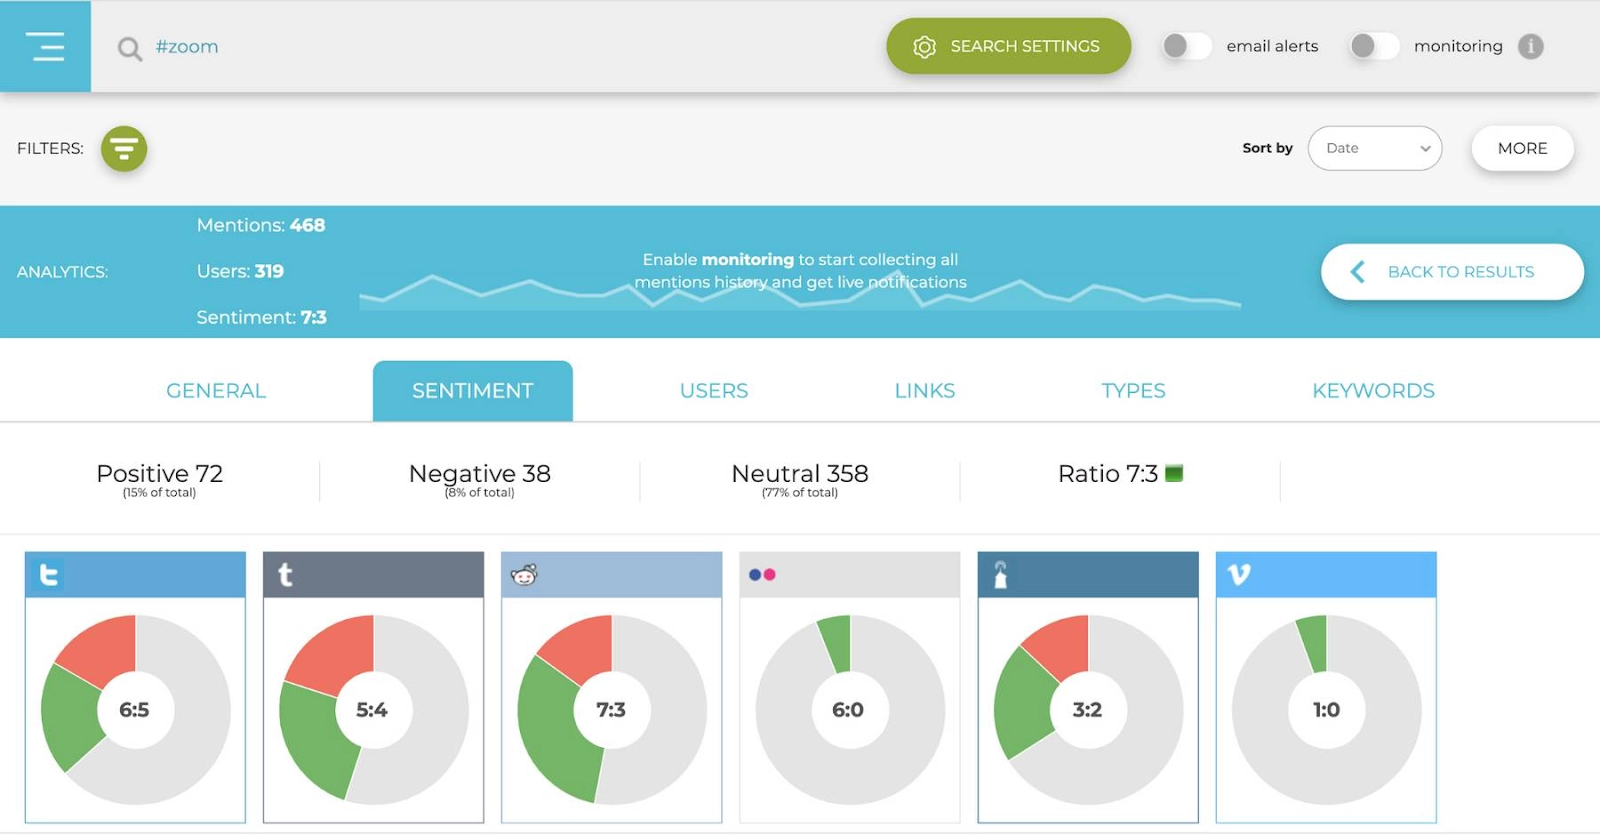
Task: Open the MORE options button
Action: pyautogui.click(x=1522, y=148)
